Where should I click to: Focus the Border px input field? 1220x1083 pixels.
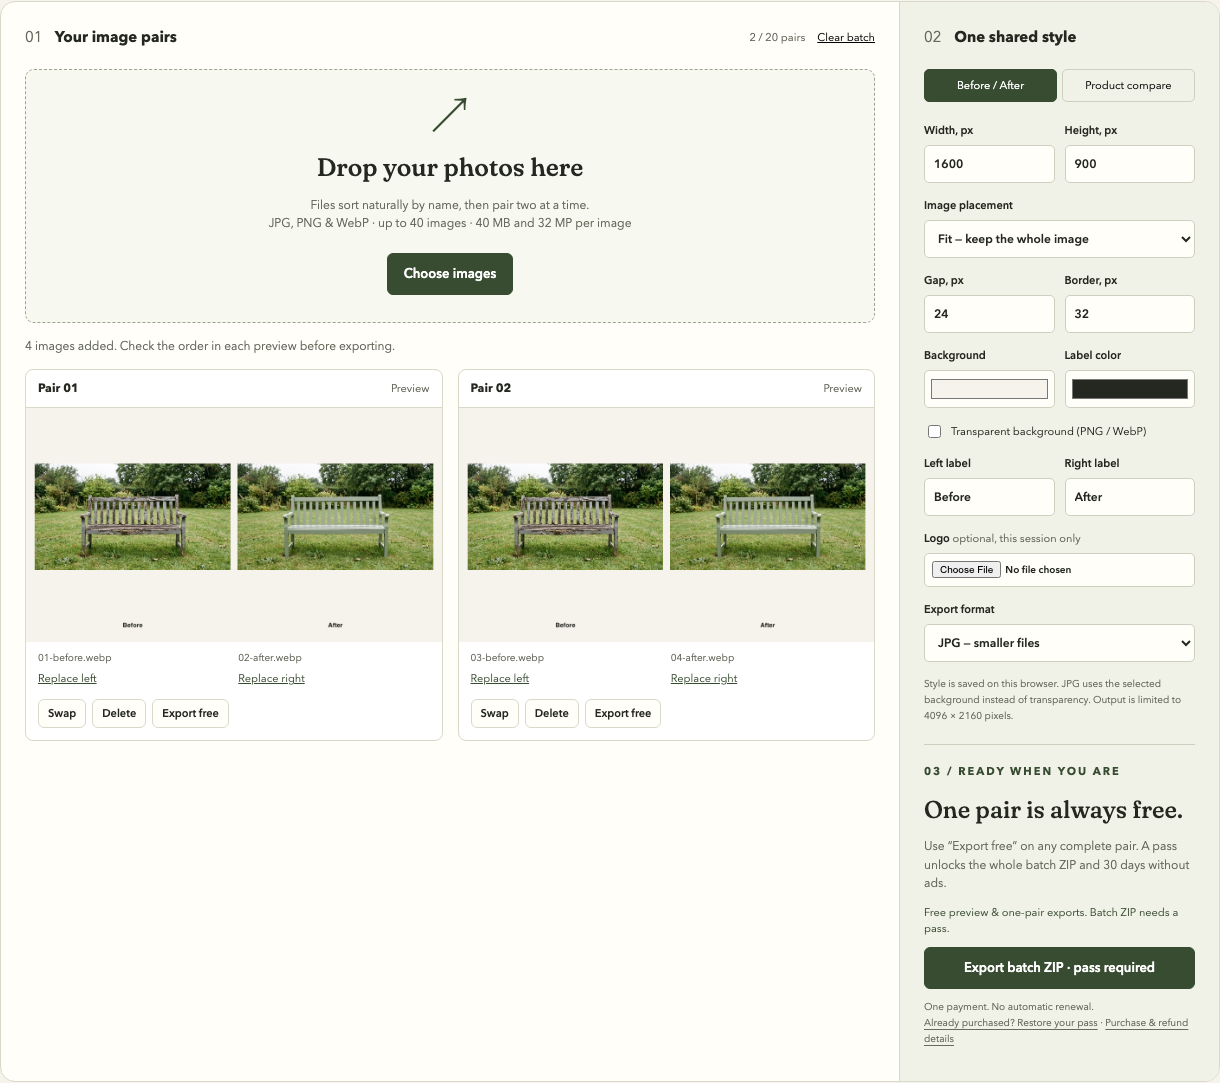[1130, 314]
